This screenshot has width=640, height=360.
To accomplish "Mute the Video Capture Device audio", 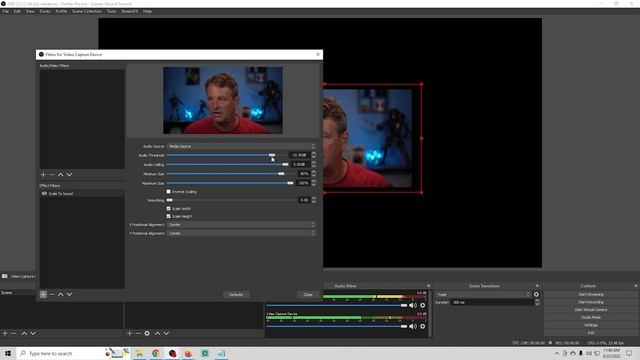I will pos(413,326).
